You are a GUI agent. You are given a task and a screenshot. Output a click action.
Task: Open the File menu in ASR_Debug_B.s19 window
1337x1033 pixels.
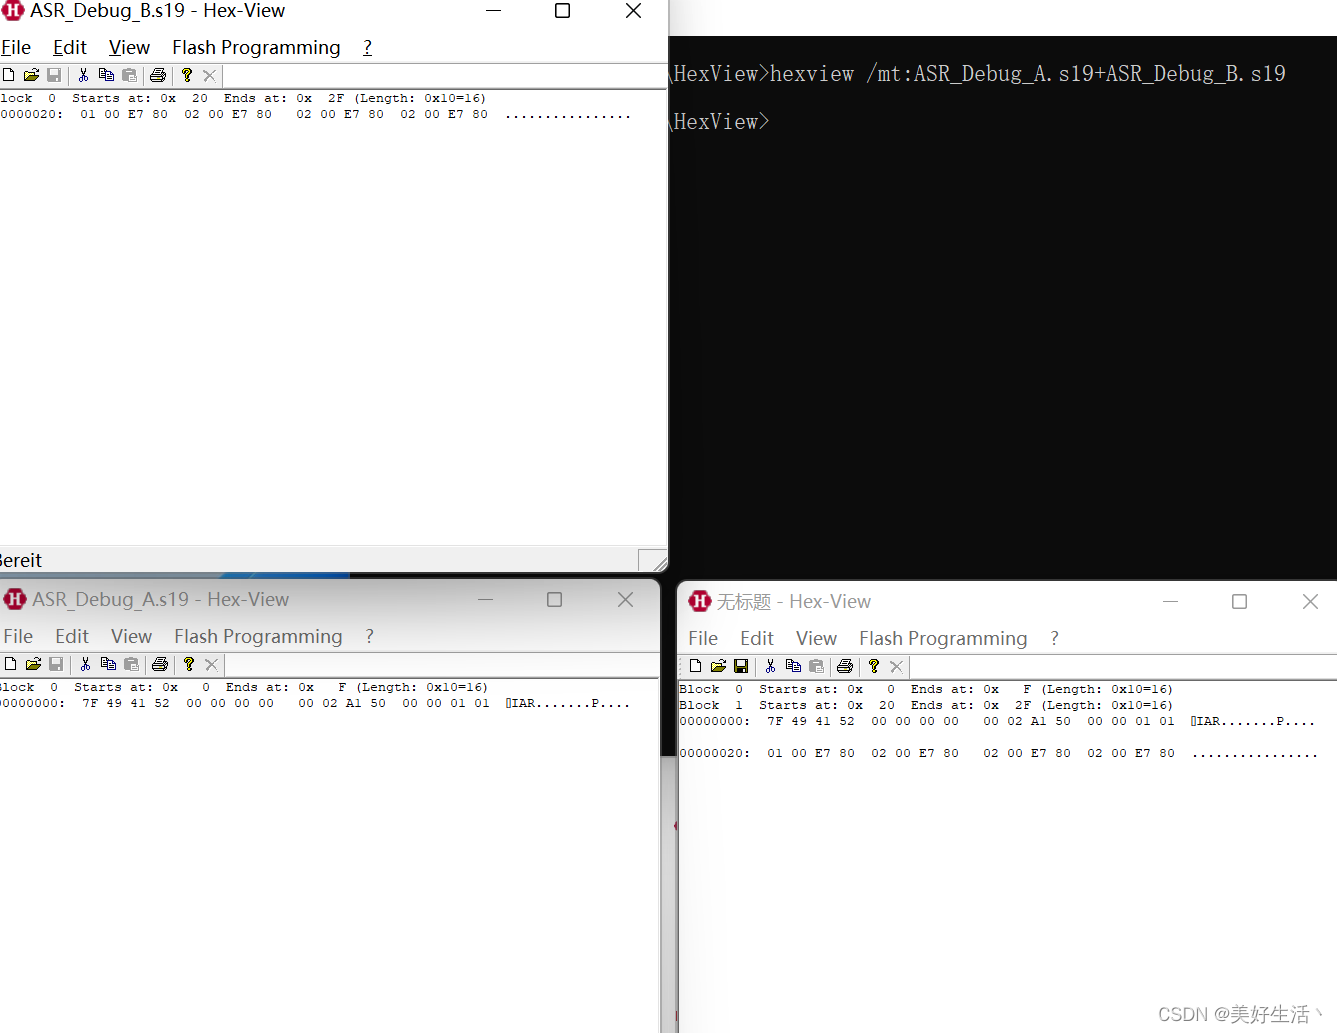click(16, 47)
